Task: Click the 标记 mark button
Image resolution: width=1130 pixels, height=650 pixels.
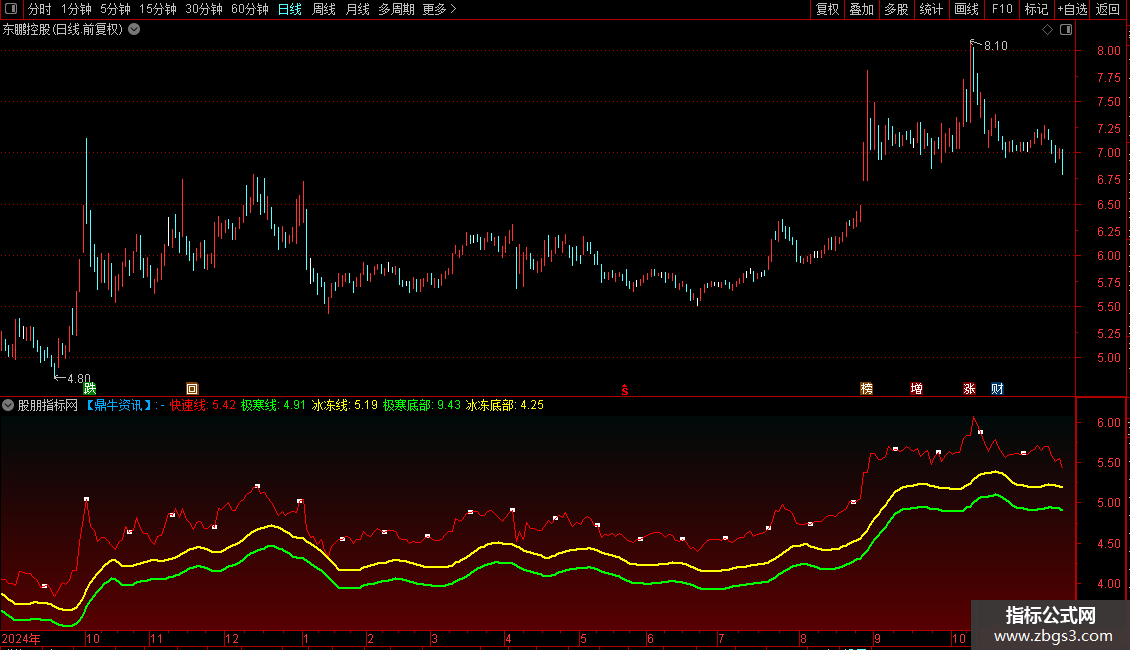Action: (1036, 9)
